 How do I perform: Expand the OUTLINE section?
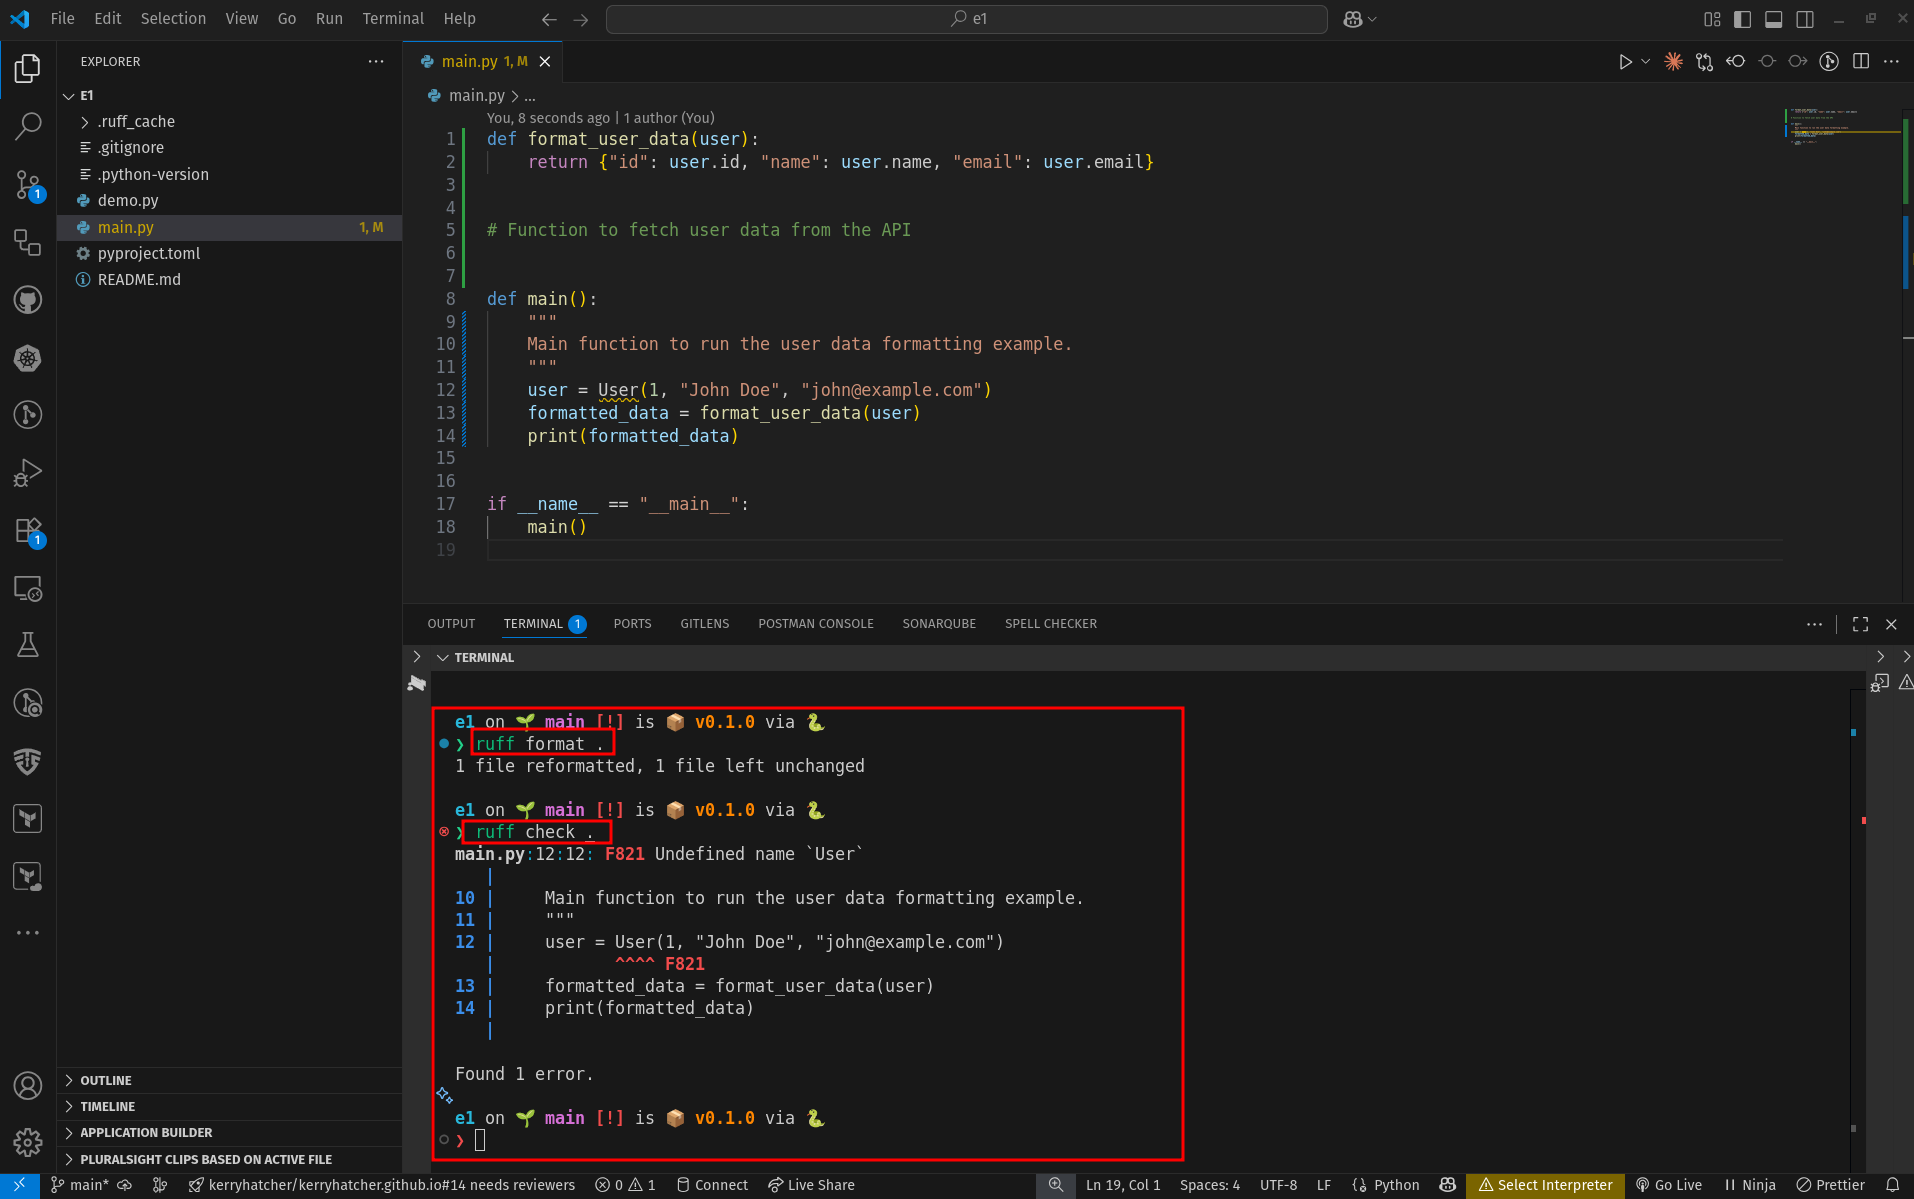(x=106, y=1081)
